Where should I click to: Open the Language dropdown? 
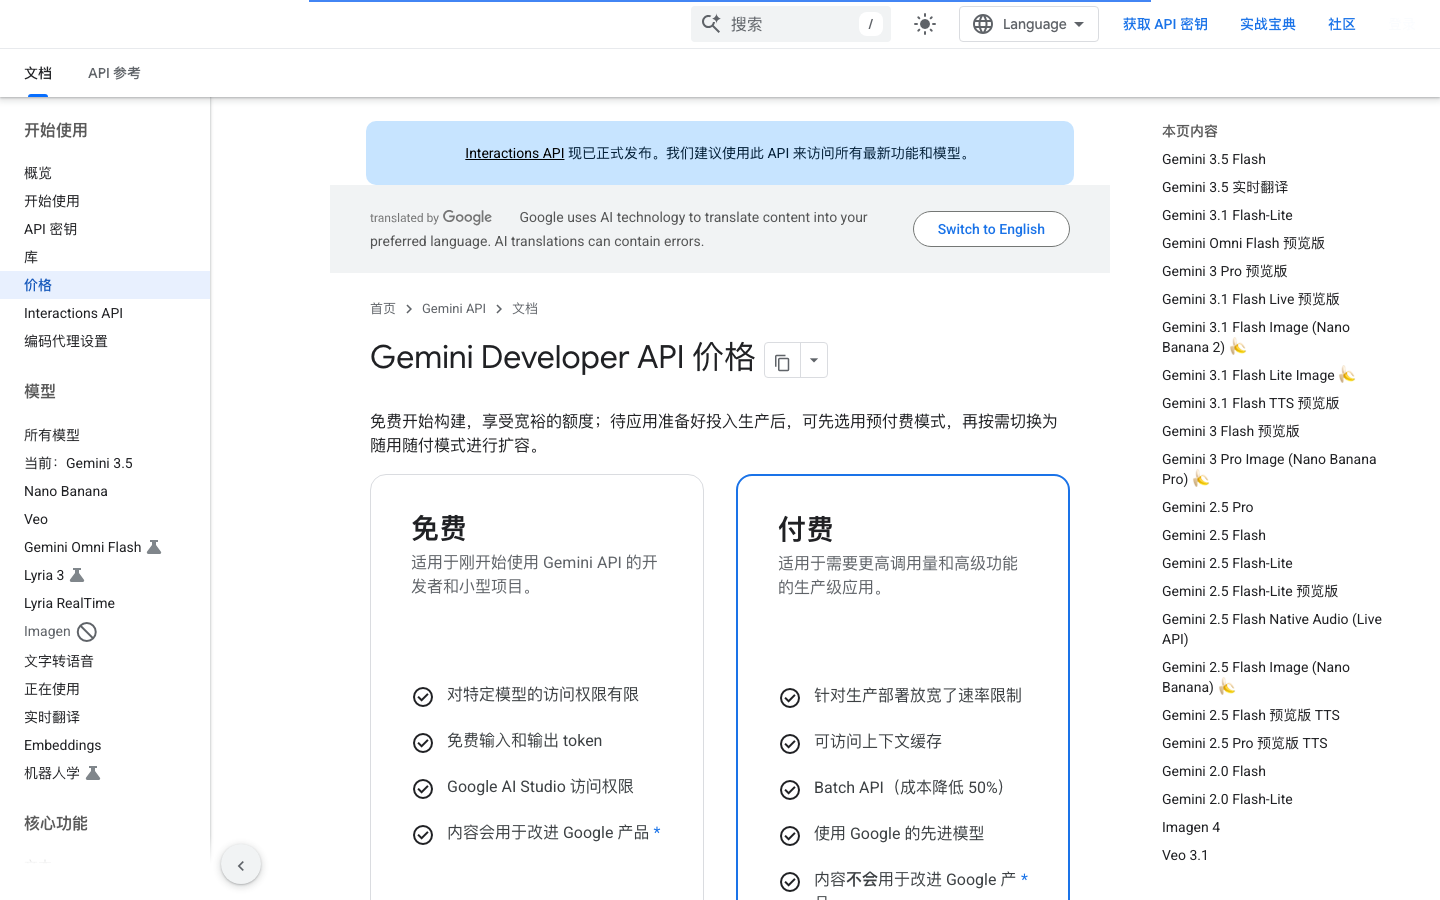click(x=1029, y=24)
